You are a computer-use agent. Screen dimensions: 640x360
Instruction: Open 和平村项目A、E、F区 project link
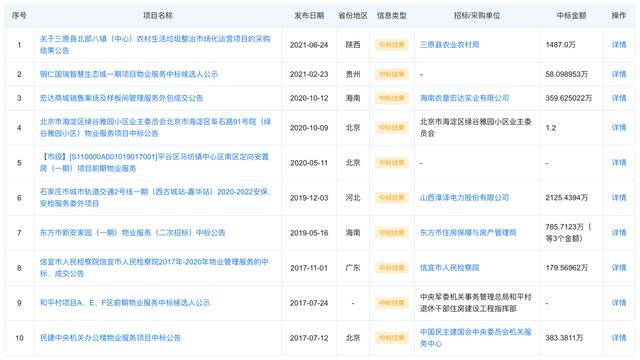coord(125,302)
